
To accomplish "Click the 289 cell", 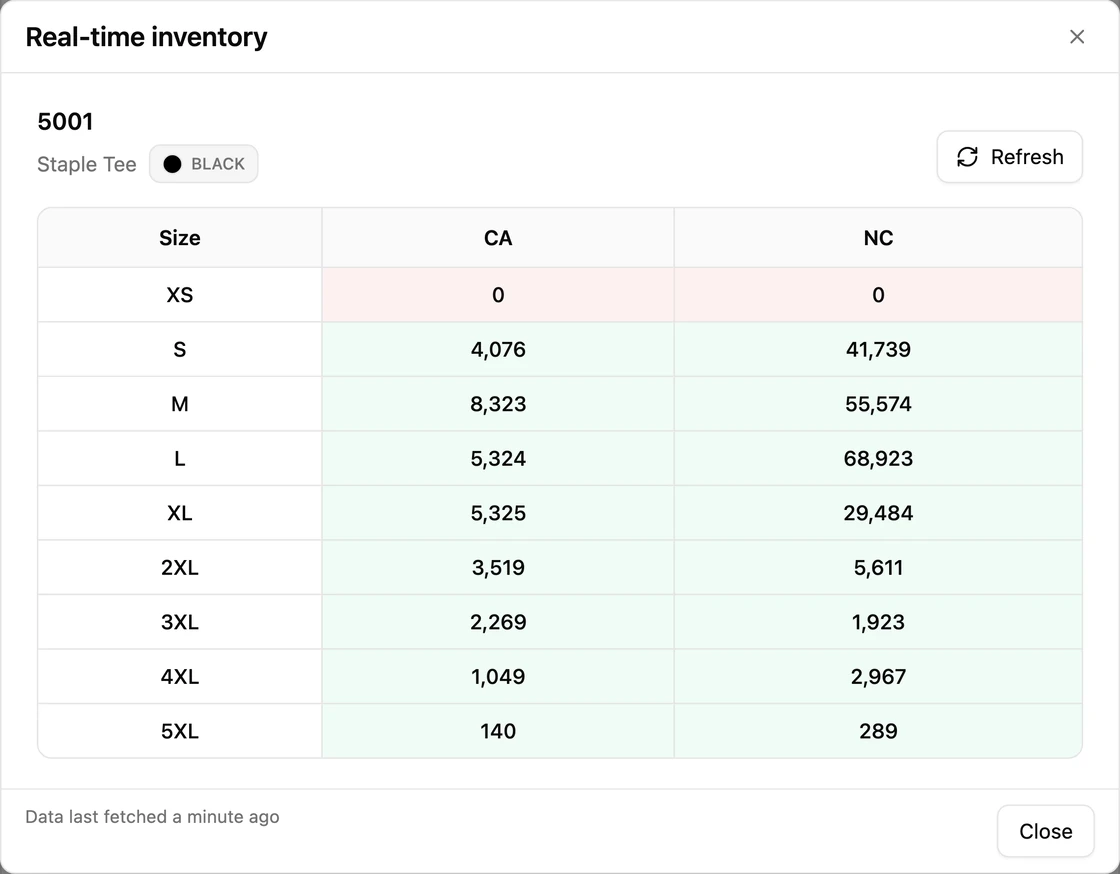I will pyautogui.click(x=878, y=731).
